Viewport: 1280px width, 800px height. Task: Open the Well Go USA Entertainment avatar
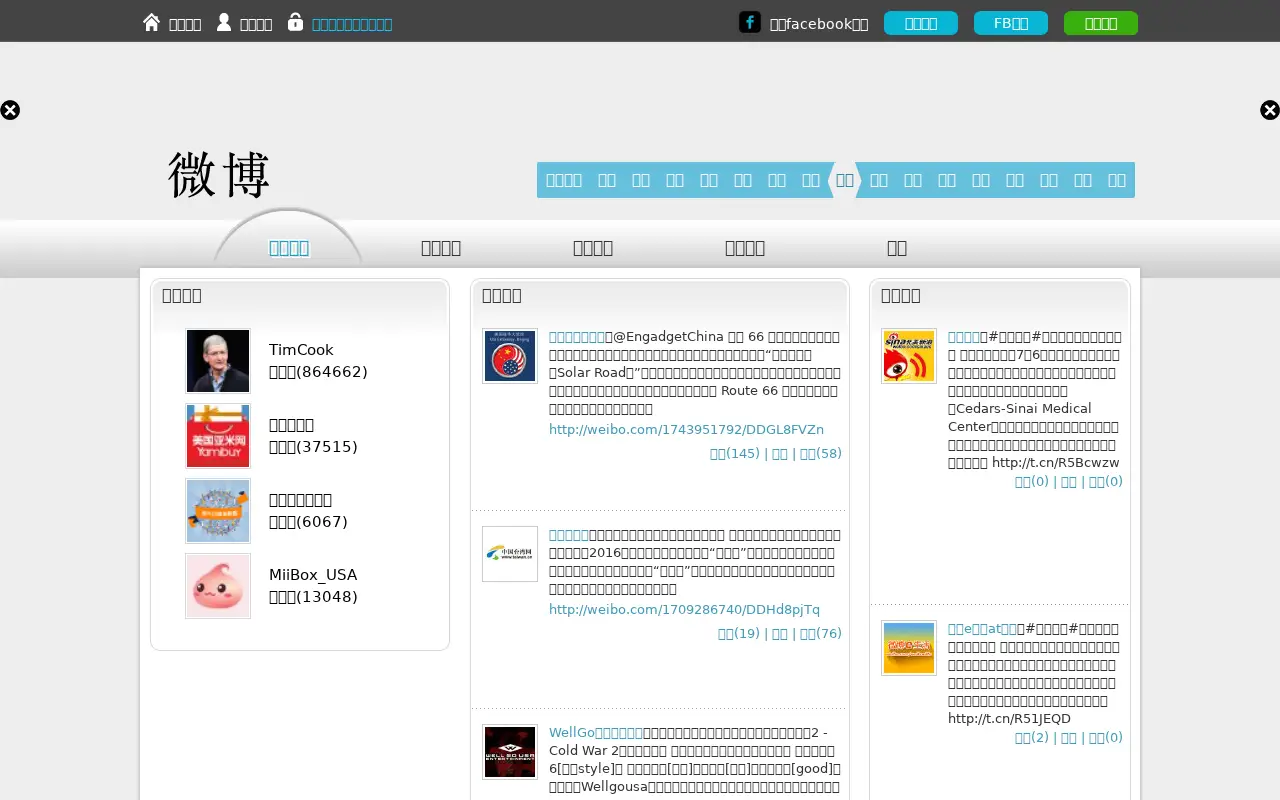pyautogui.click(x=510, y=752)
